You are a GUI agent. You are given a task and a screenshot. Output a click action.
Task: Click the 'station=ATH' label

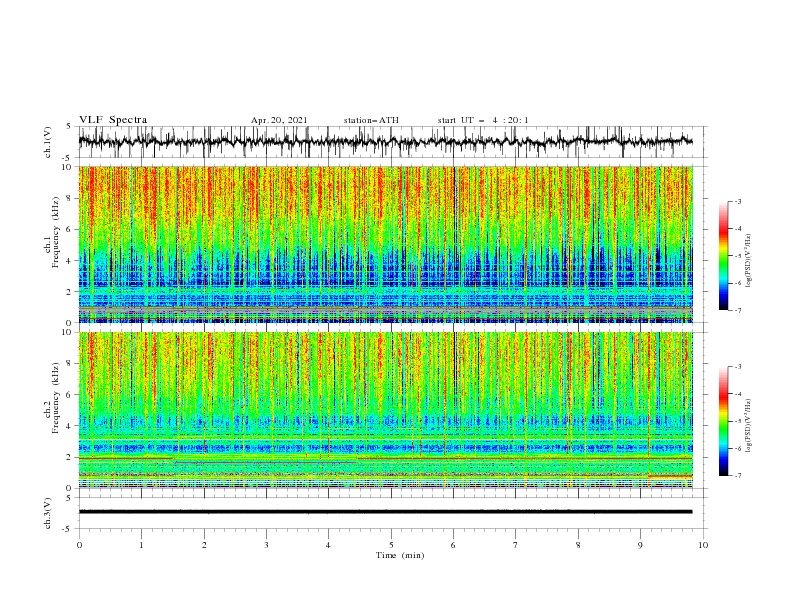[x=371, y=120]
